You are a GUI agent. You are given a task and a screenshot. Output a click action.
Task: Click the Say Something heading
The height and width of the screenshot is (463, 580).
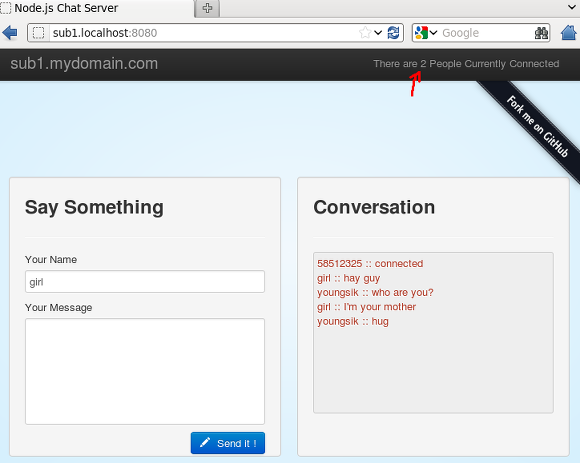coord(94,207)
